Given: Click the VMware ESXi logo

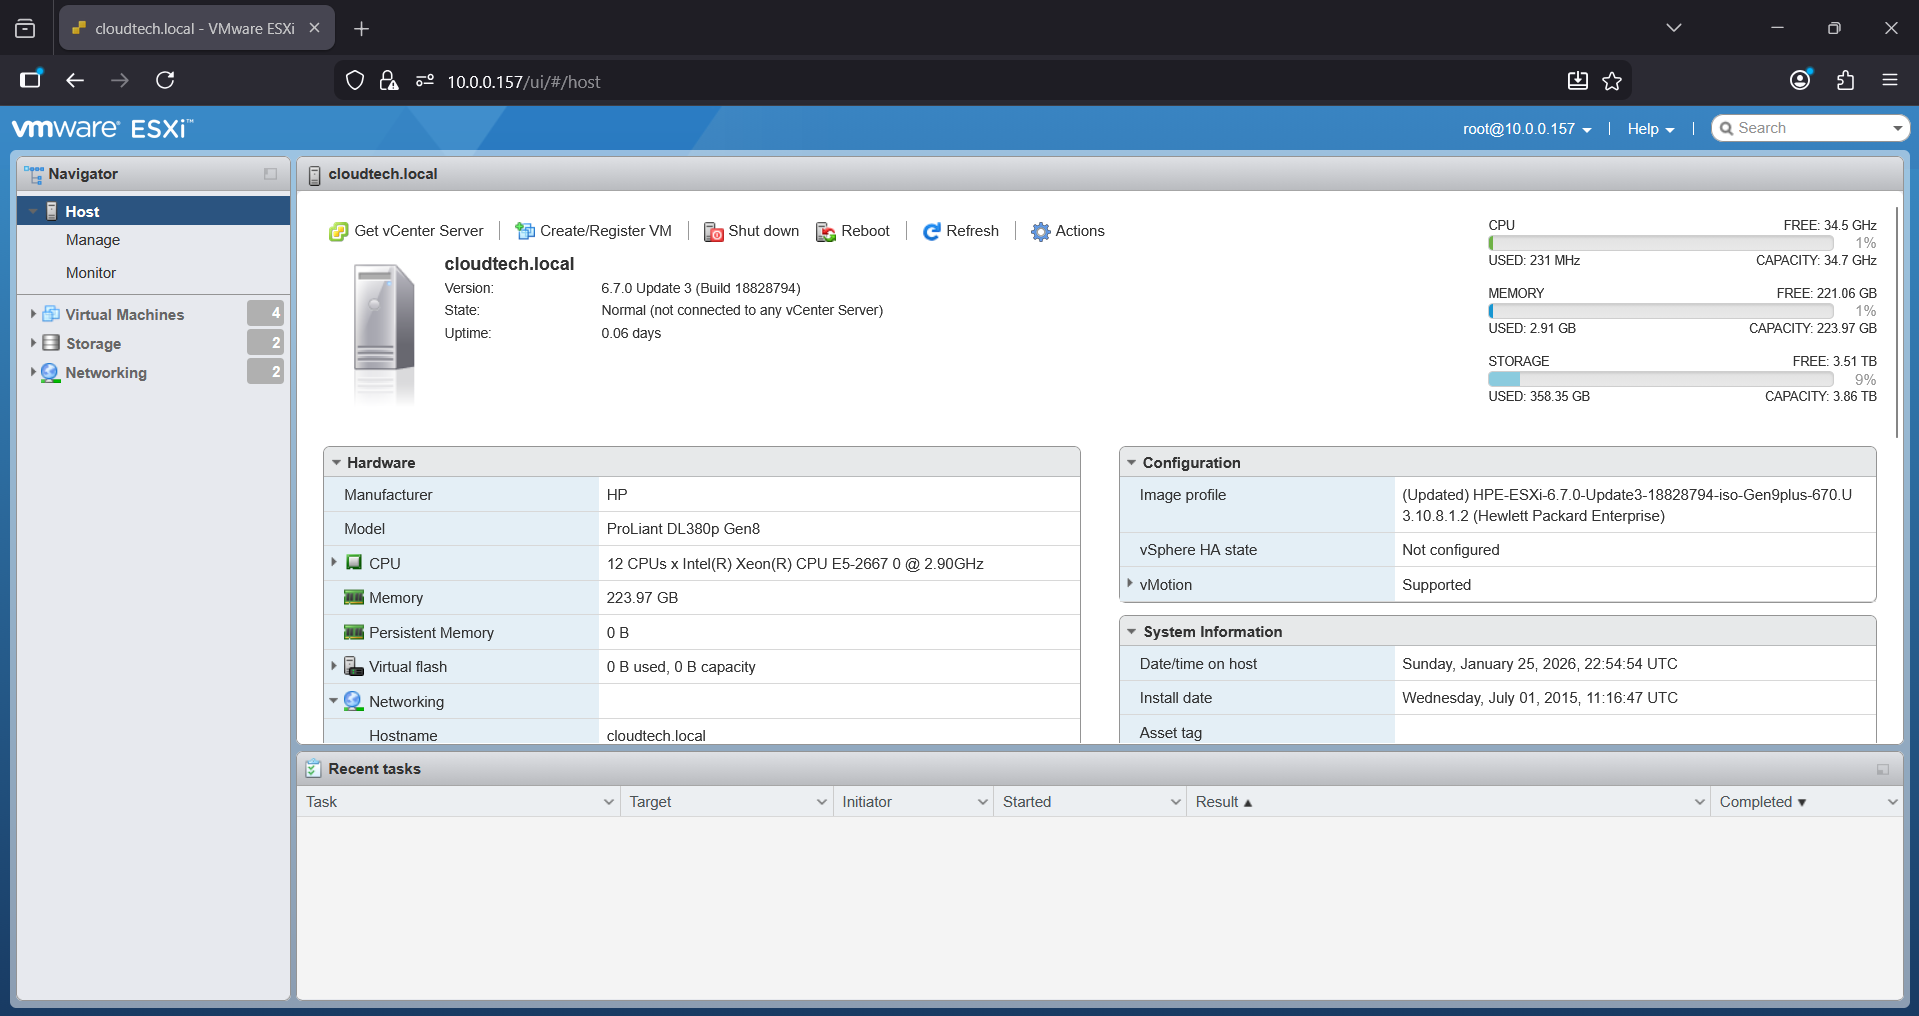Looking at the screenshot, I should tap(100, 127).
